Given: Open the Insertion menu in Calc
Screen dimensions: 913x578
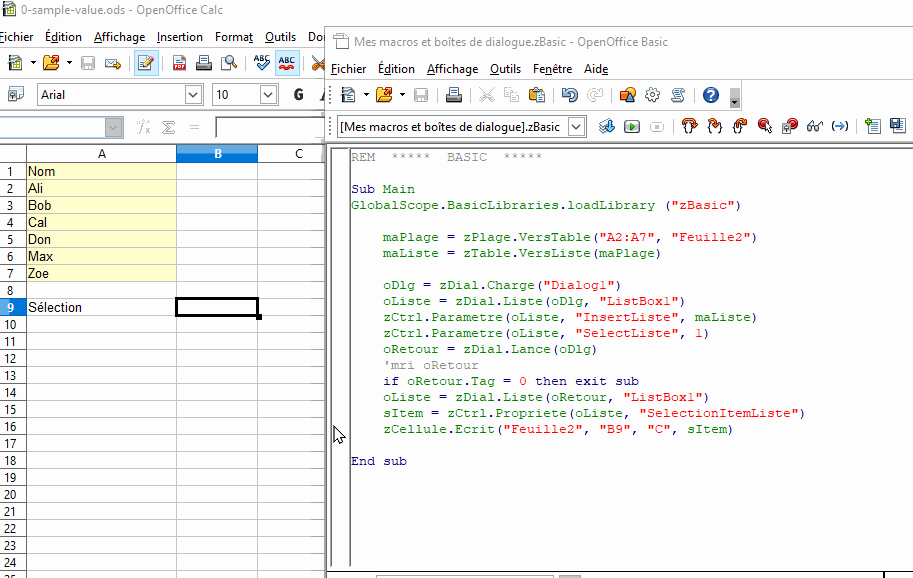Looking at the screenshot, I should 179,37.
